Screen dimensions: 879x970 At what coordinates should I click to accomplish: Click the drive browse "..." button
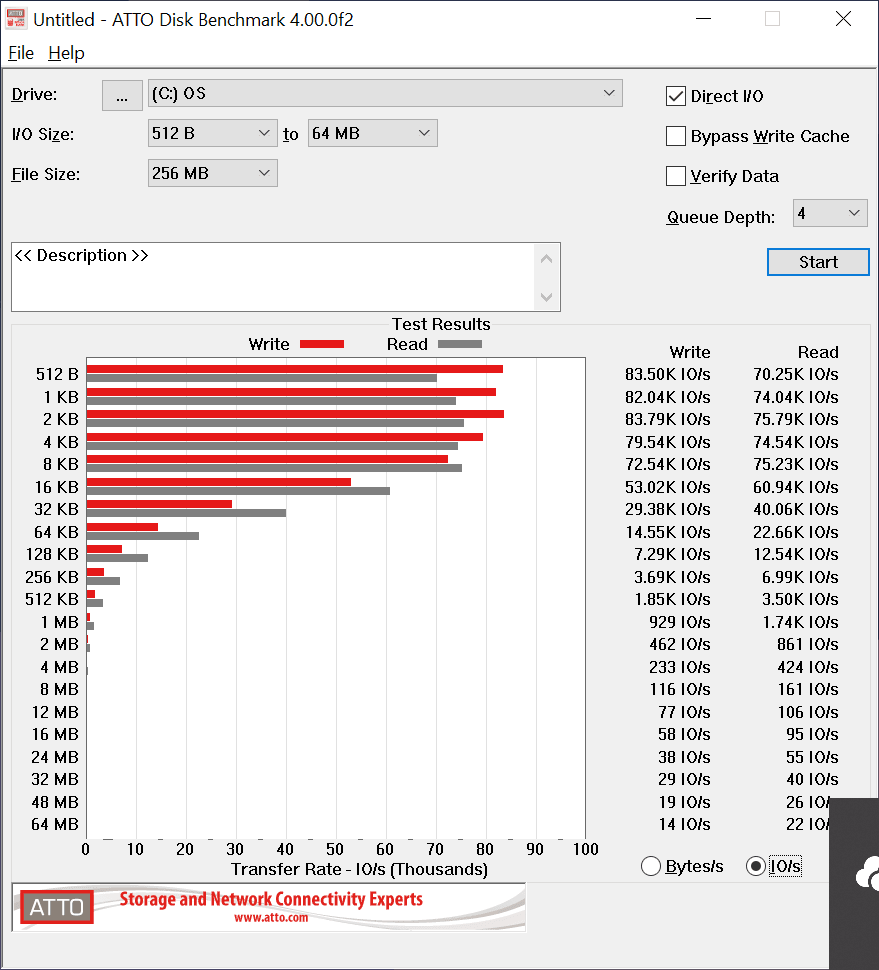click(x=122, y=95)
